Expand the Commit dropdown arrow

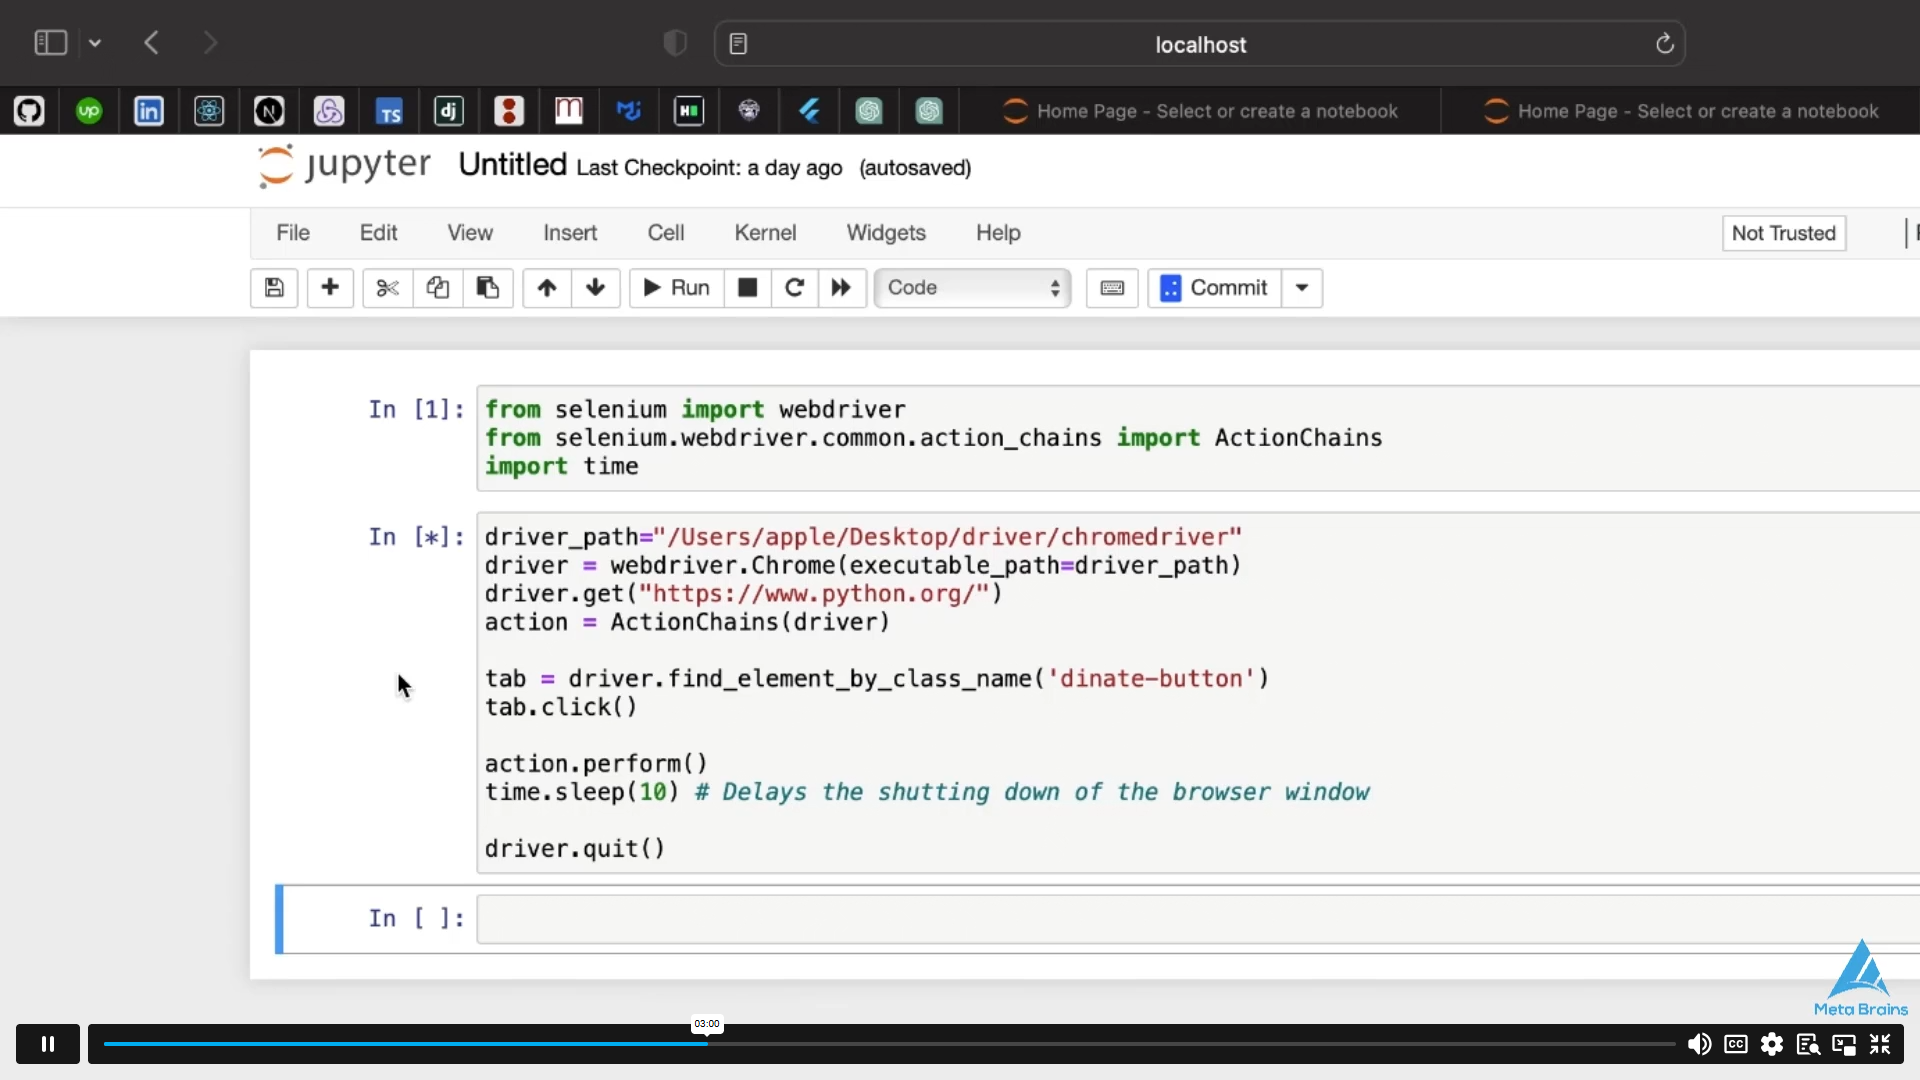[x=1302, y=288]
